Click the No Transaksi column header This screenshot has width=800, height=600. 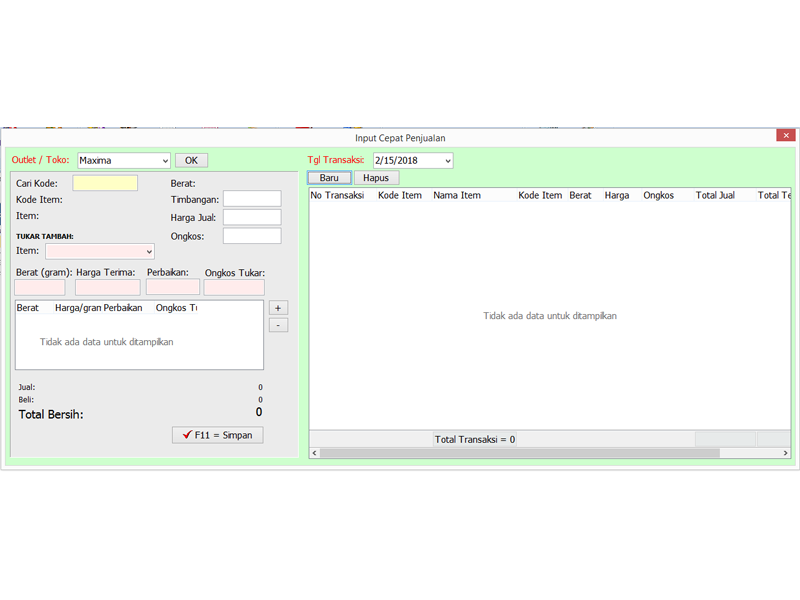338,196
